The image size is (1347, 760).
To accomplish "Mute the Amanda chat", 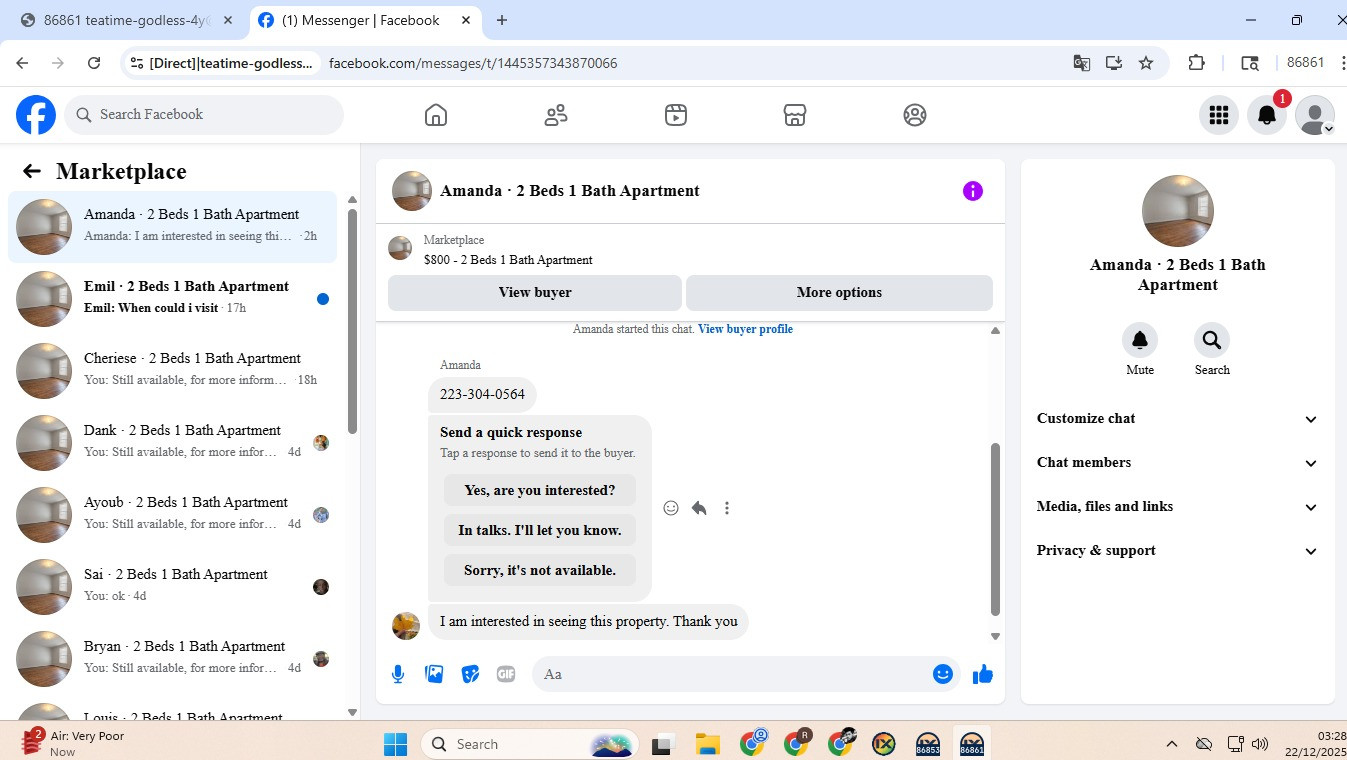I will pos(1140,340).
